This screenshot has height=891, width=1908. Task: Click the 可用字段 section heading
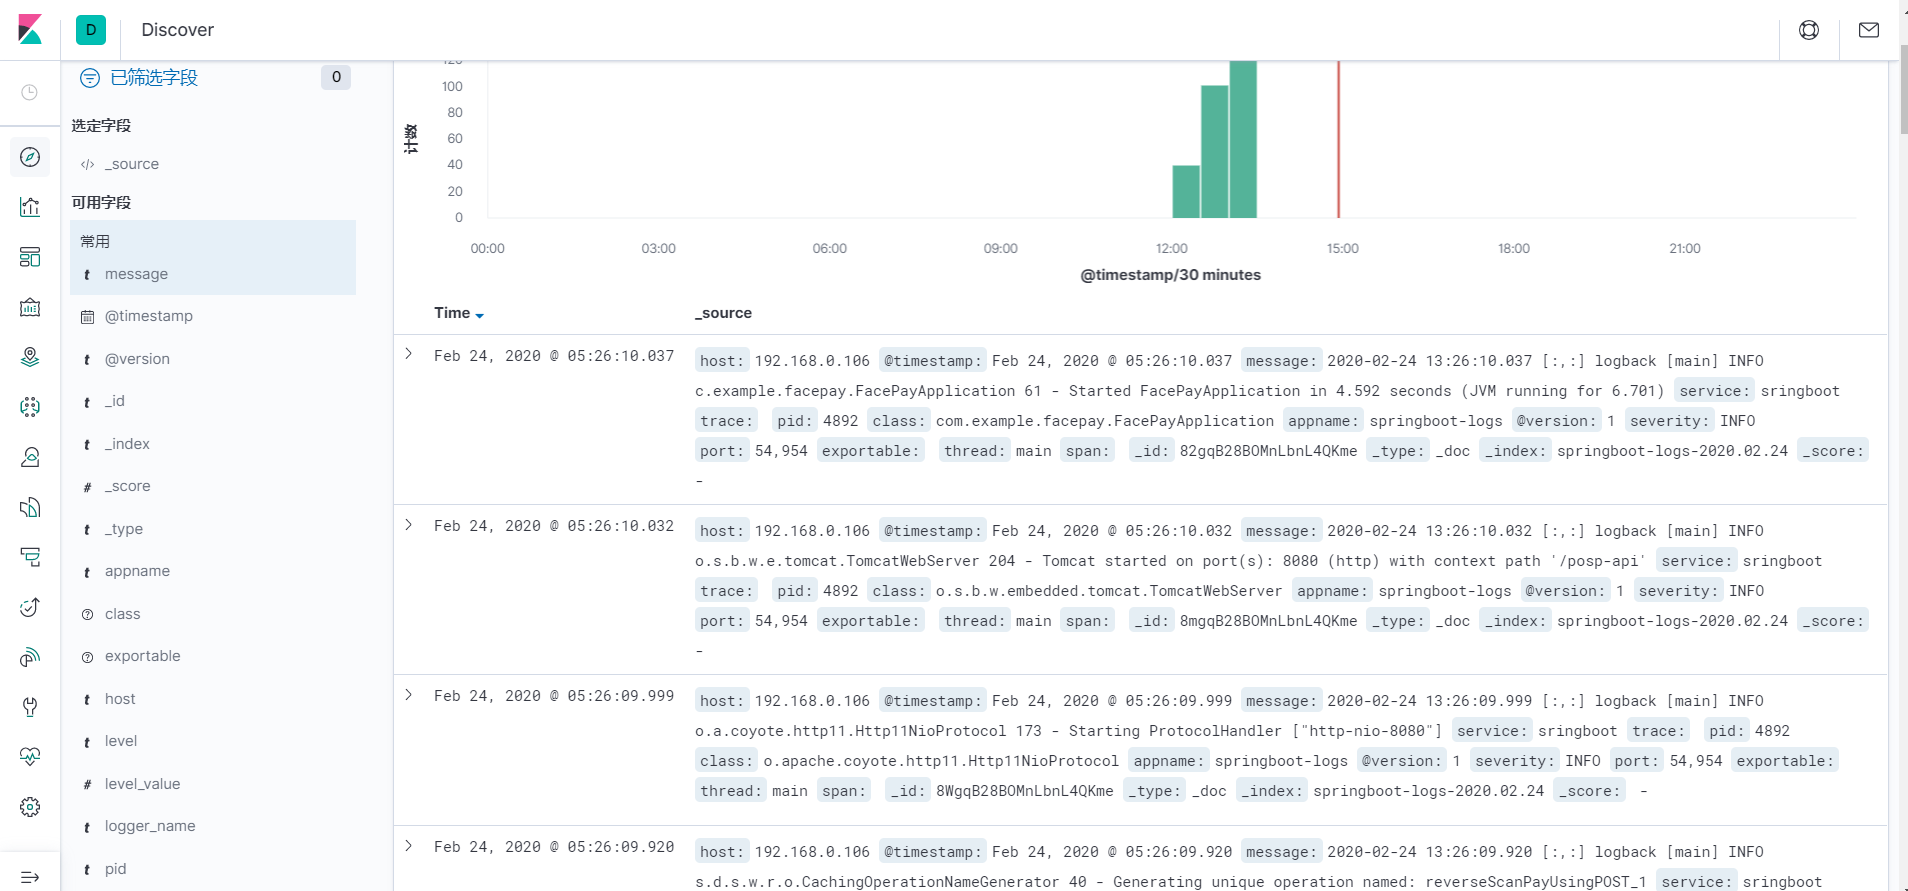click(x=101, y=203)
